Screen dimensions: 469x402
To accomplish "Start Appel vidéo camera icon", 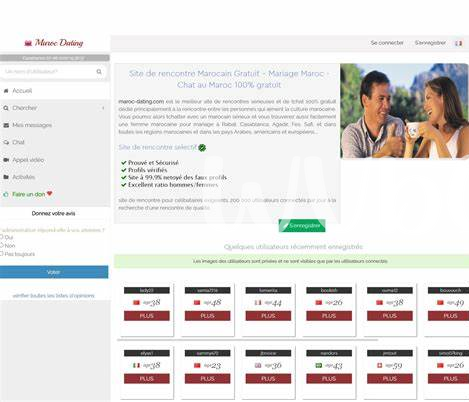I will point(6,160).
